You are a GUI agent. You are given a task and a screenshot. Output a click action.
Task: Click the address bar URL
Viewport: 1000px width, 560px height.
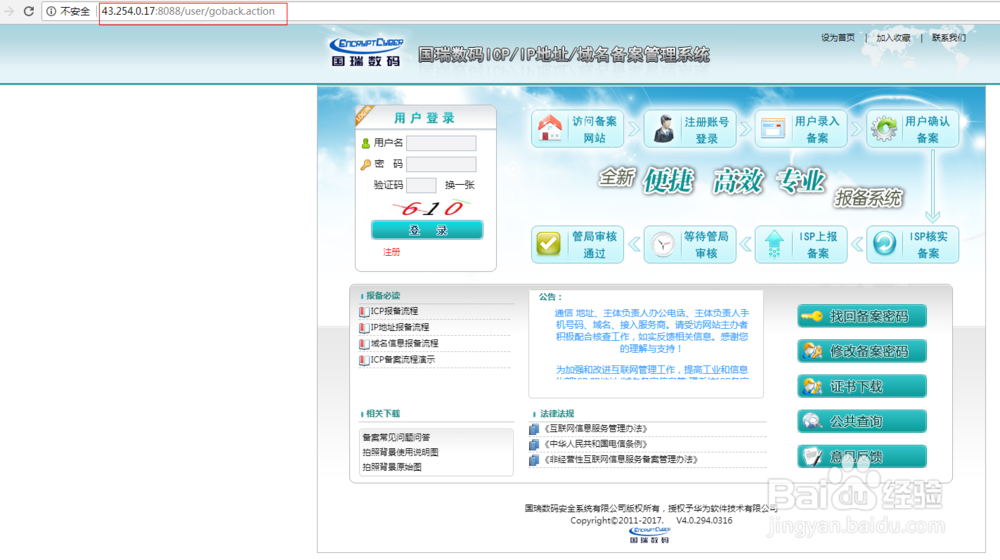pyautogui.click(x=188, y=11)
